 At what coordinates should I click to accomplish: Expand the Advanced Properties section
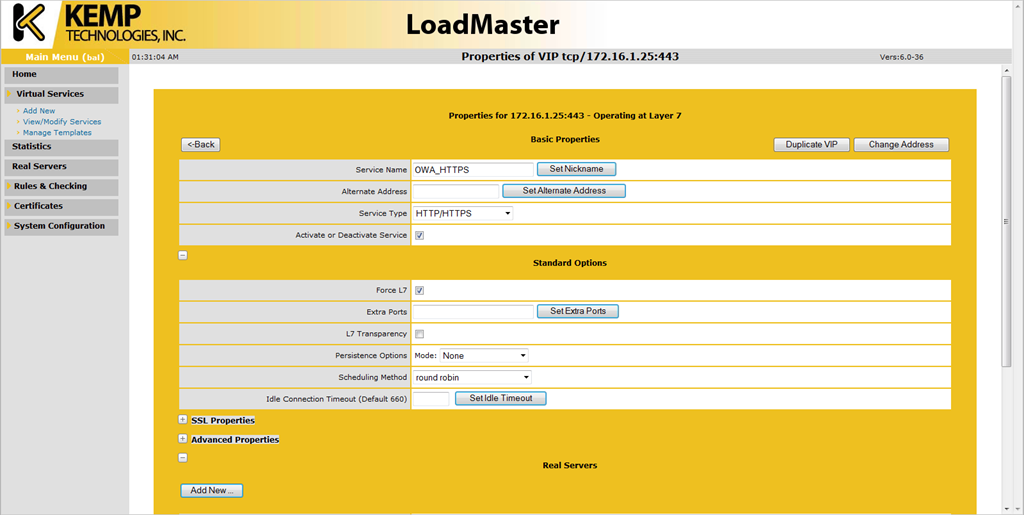pyautogui.click(x=183, y=439)
